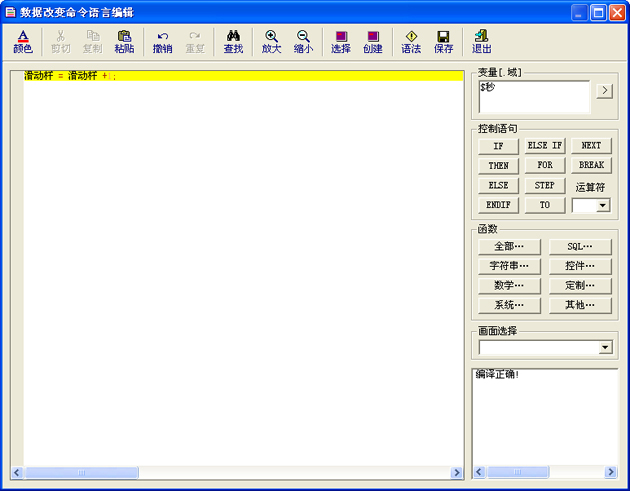Insert the STEP keyword
The height and width of the screenshot is (491, 630).
545,185
